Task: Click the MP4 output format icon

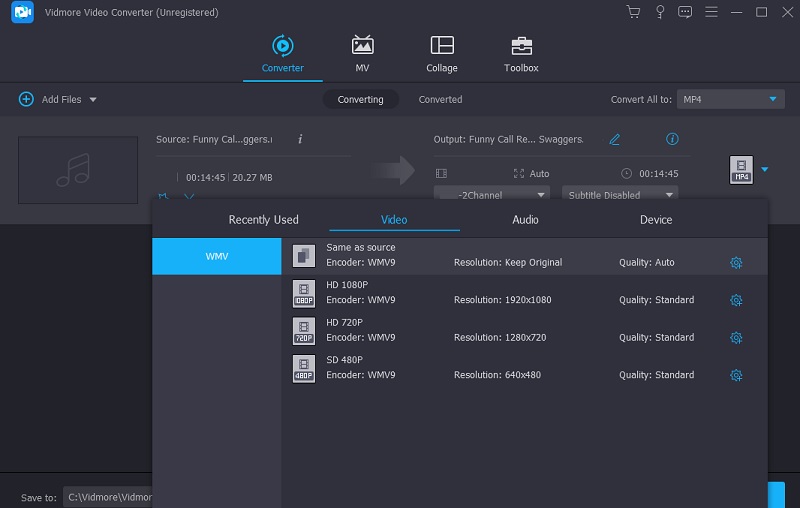Action: point(741,170)
